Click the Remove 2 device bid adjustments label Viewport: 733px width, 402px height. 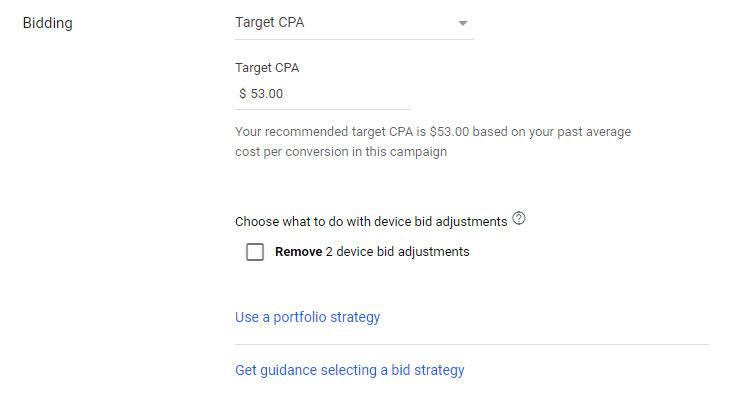tap(372, 252)
